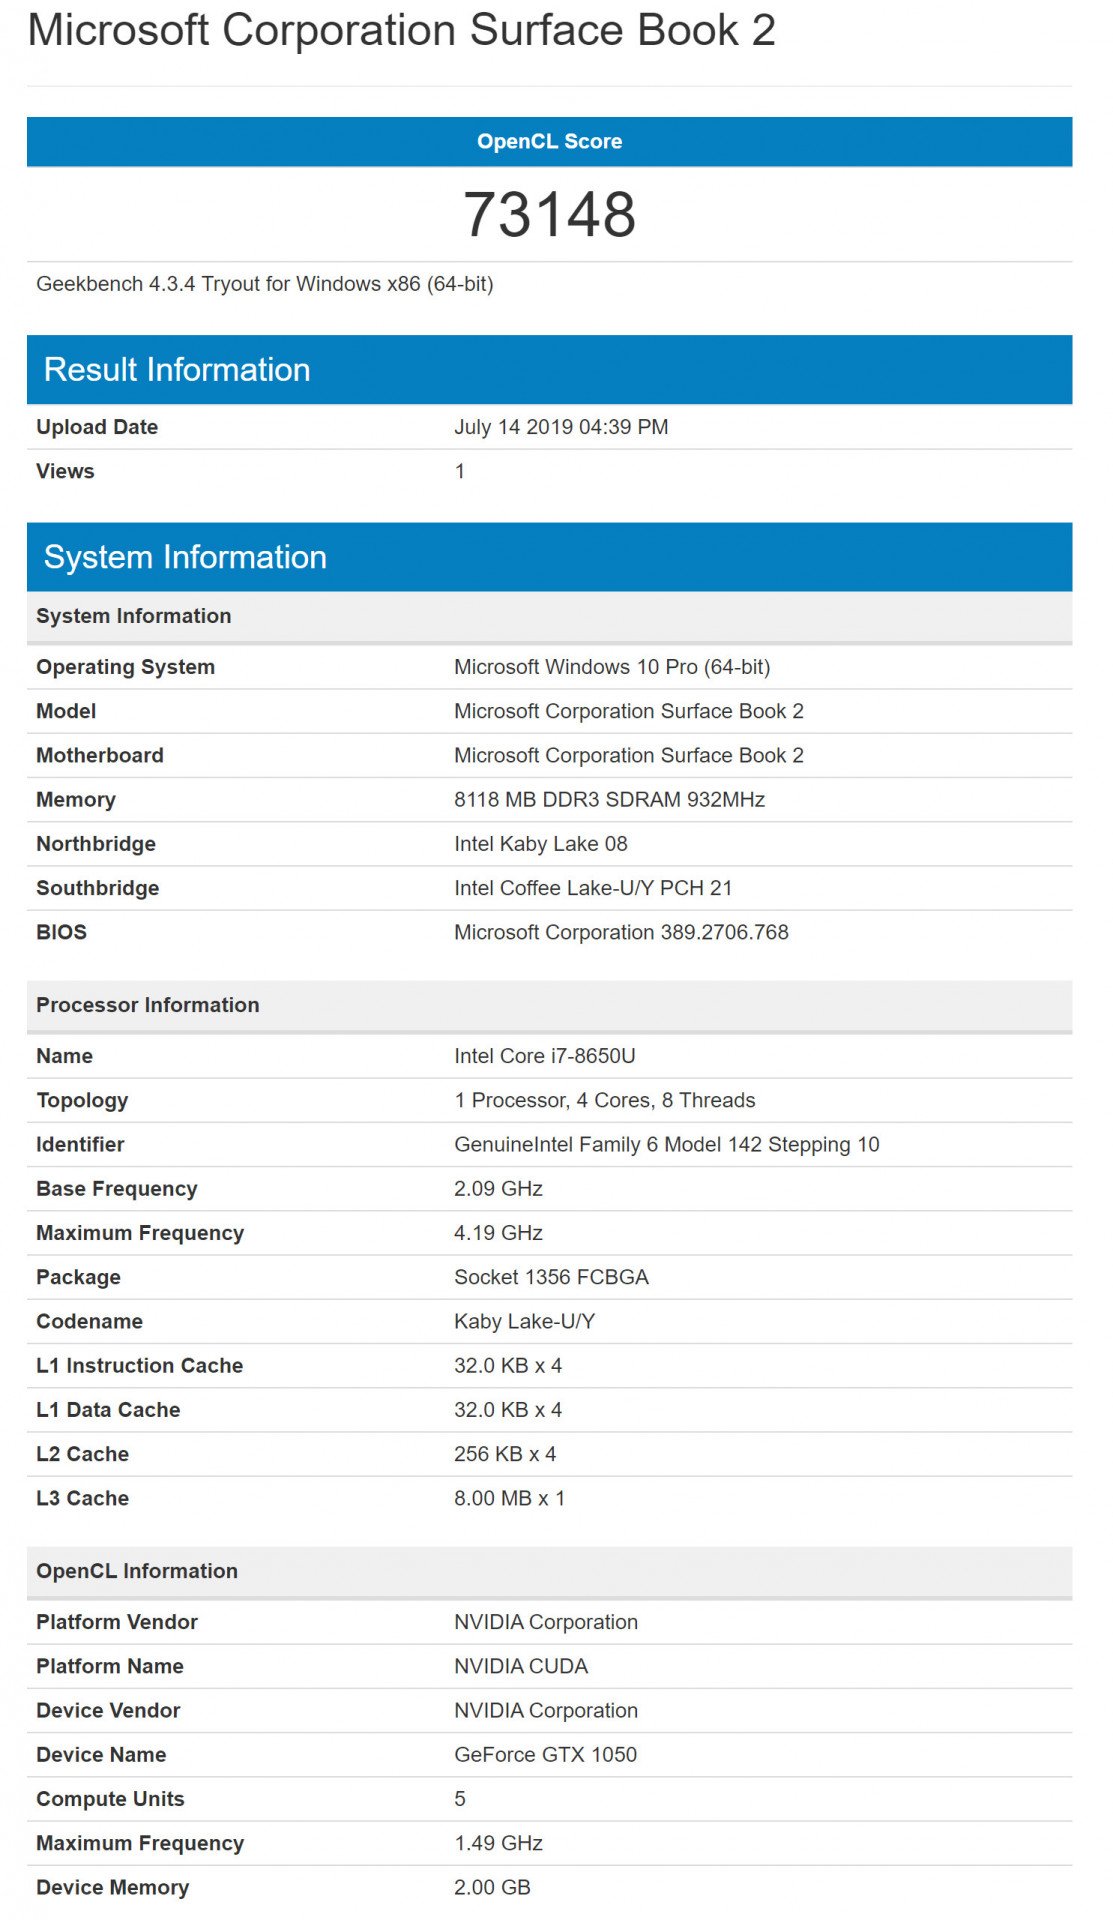This screenshot has height=1920, width=1113.
Task: Click the "Kaby Lake-U/Y" codename value
Action: tap(524, 1321)
